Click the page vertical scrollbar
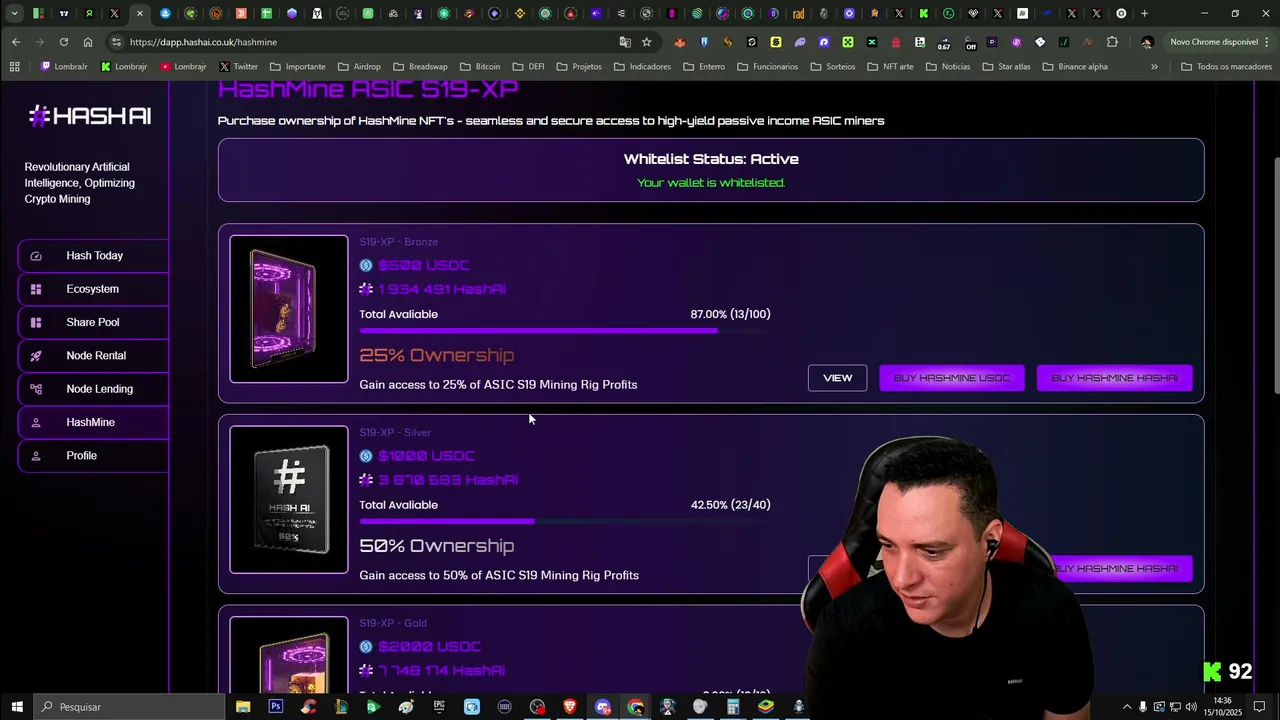The width and height of the screenshot is (1280, 720). [x=1276, y=276]
